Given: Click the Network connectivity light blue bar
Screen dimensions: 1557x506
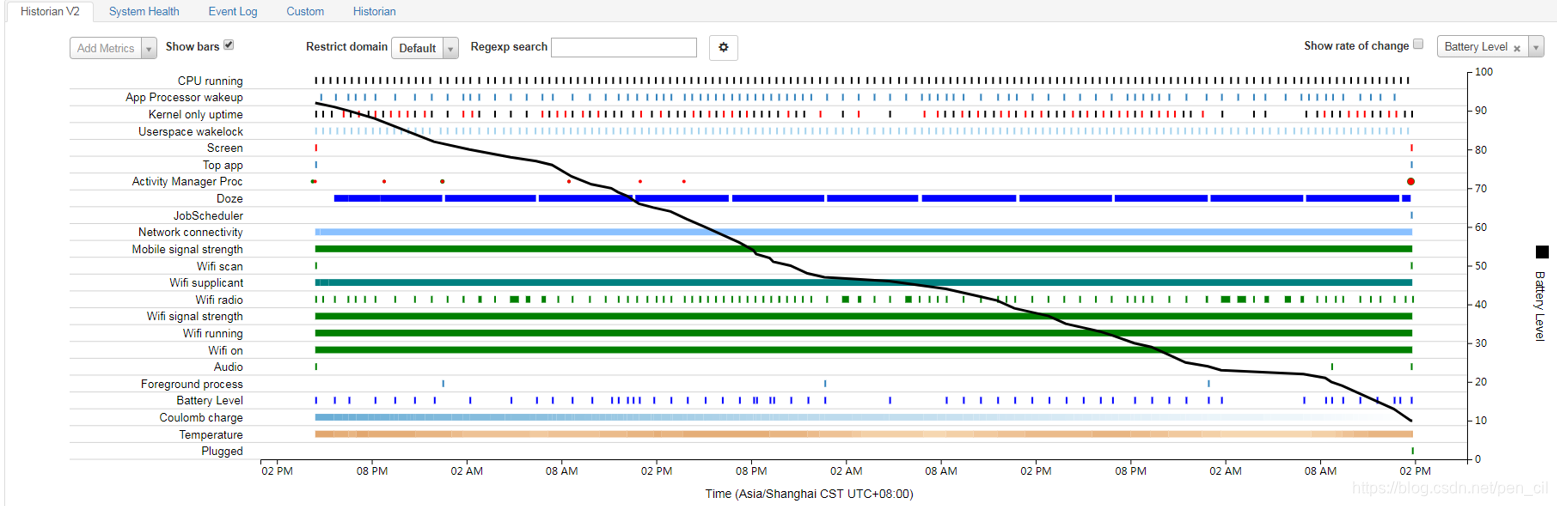Looking at the screenshot, I should 863,232.
